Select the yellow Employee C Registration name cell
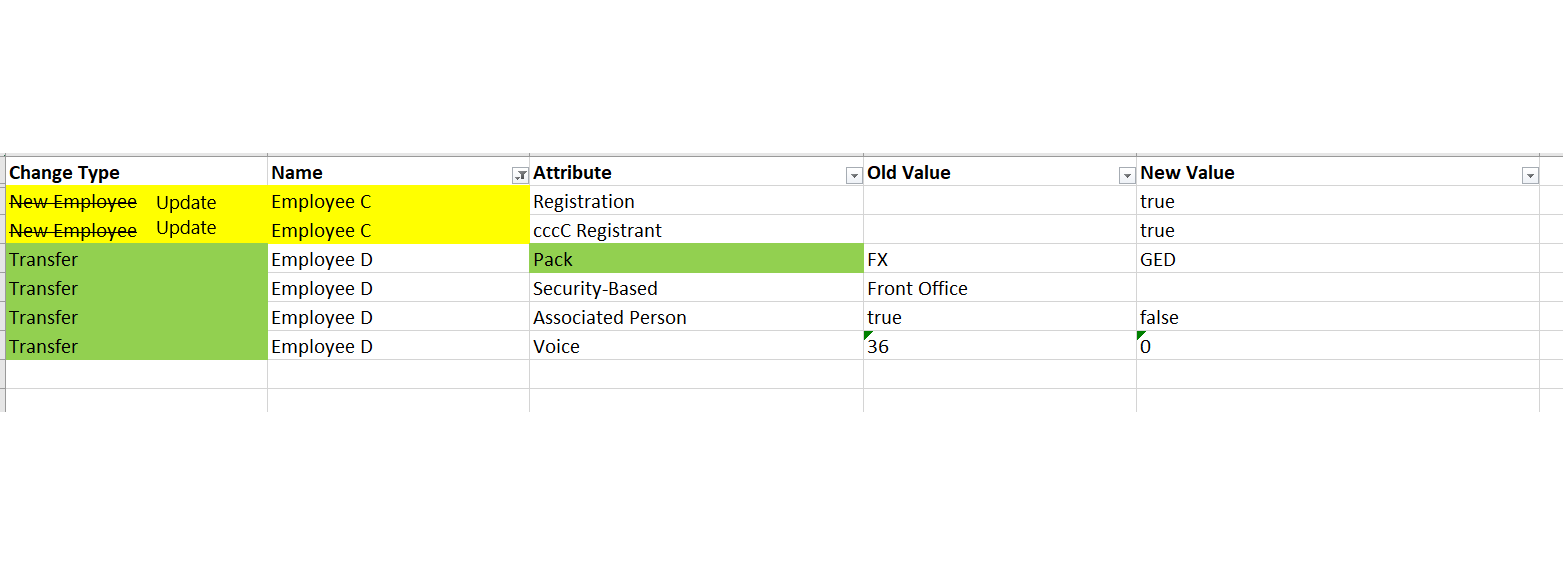 [398, 201]
